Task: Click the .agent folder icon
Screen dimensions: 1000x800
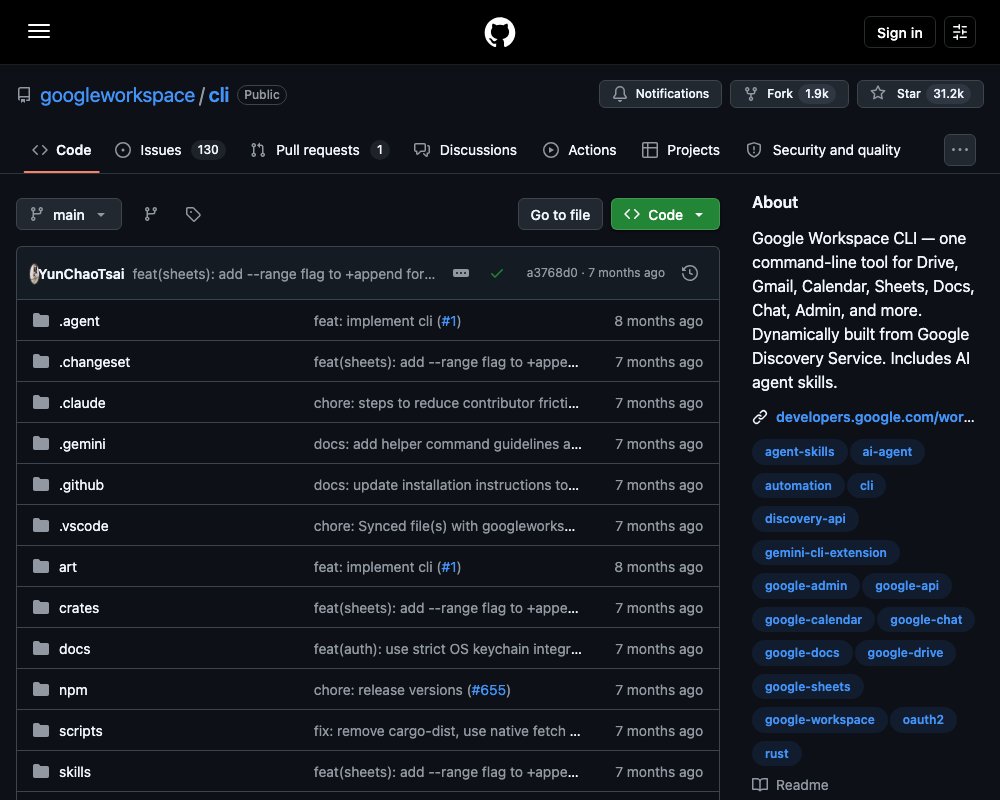Action: pyautogui.click(x=41, y=320)
